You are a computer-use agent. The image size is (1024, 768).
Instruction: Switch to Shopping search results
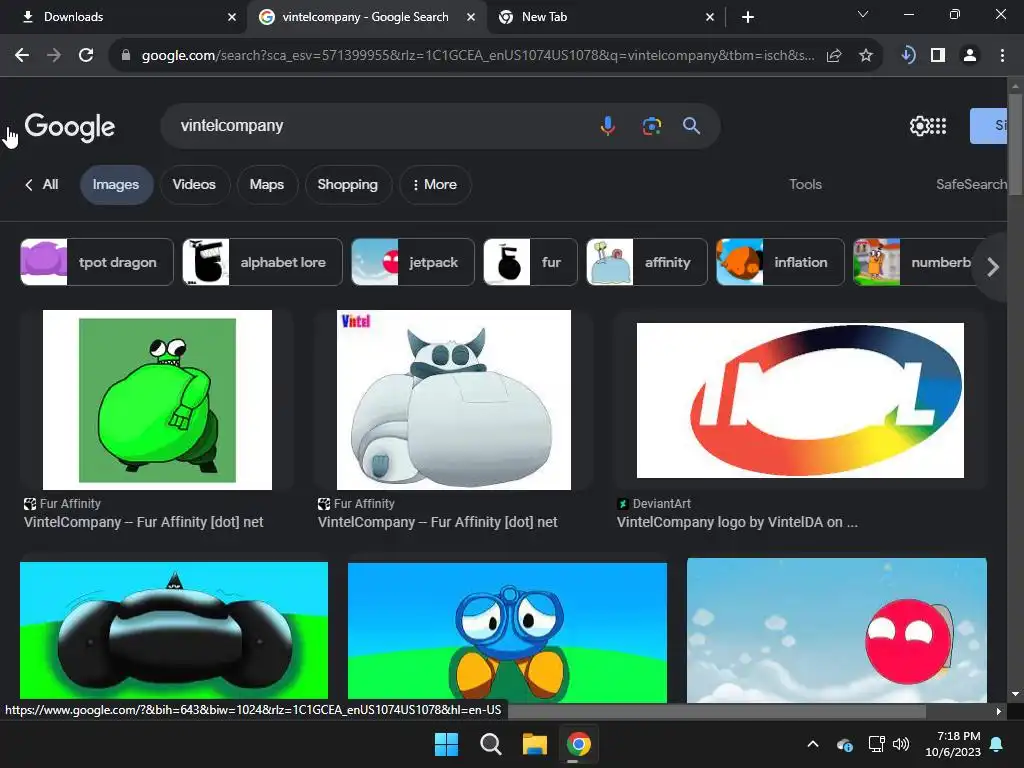(347, 185)
